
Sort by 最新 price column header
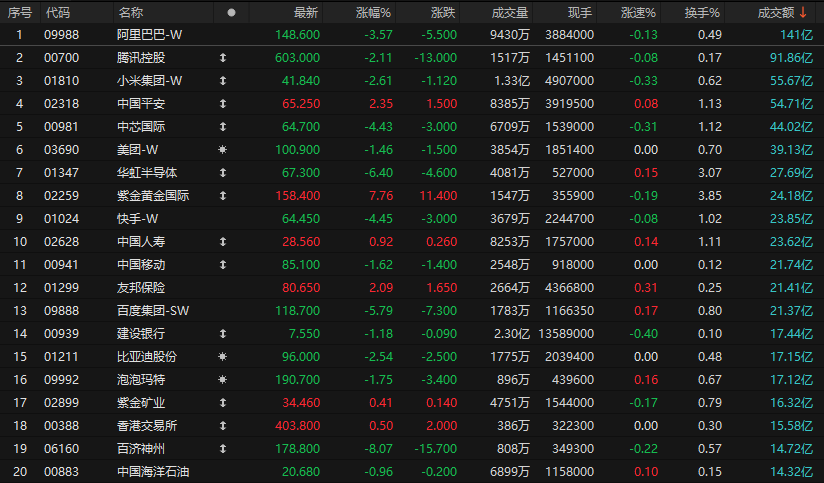click(x=306, y=13)
